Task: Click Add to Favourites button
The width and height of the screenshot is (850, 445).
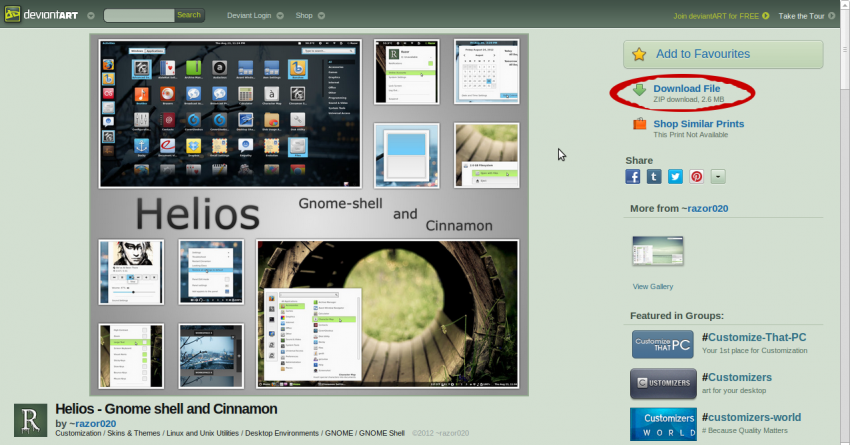Action: (723, 54)
